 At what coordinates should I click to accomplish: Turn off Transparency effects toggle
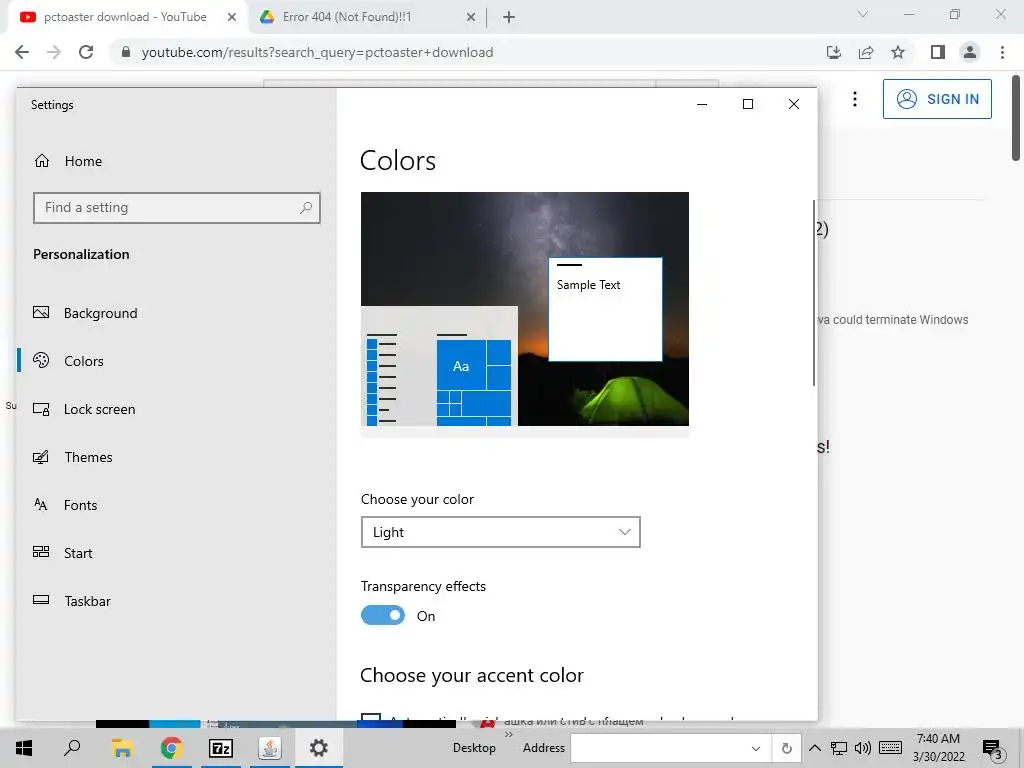click(383, 615)
